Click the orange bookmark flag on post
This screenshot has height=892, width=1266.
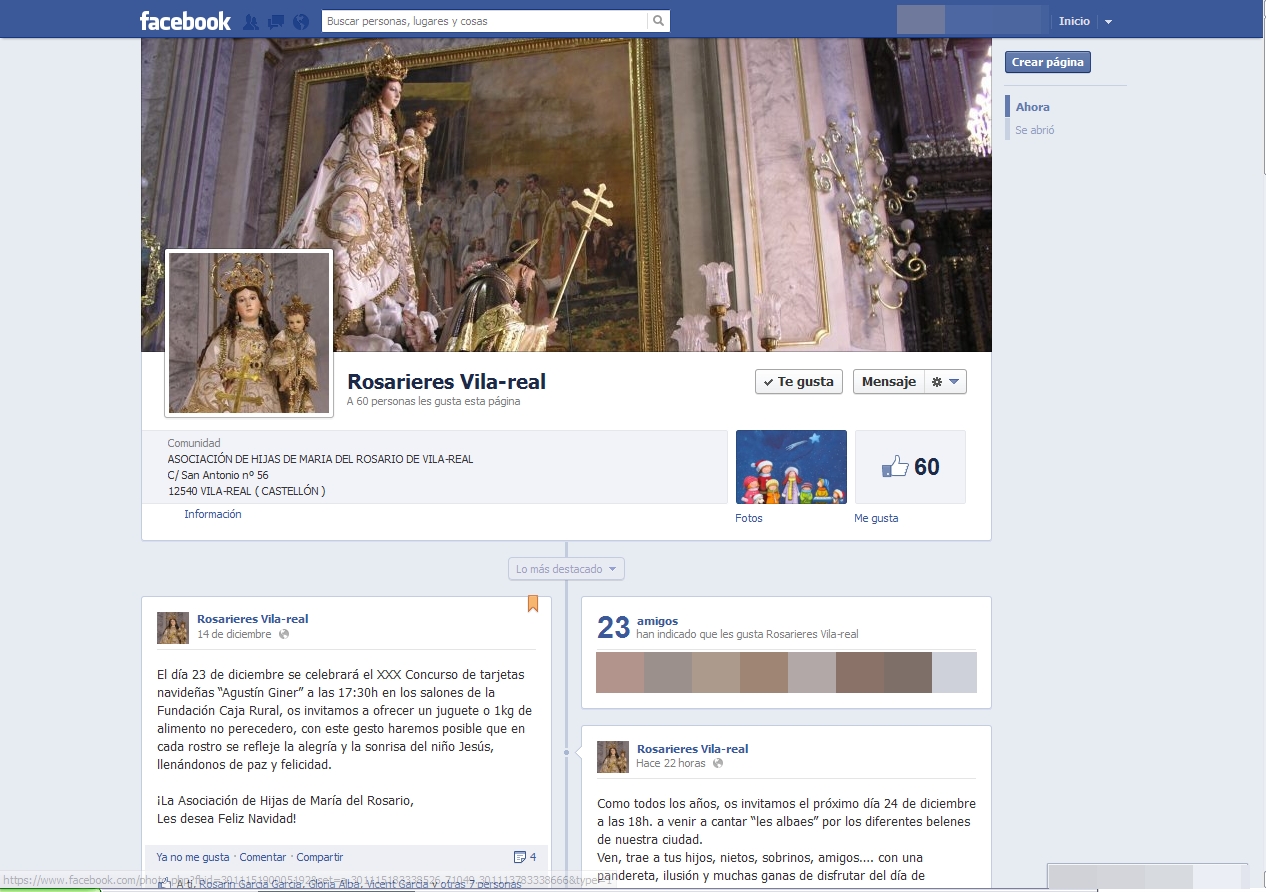pos(533,603)
